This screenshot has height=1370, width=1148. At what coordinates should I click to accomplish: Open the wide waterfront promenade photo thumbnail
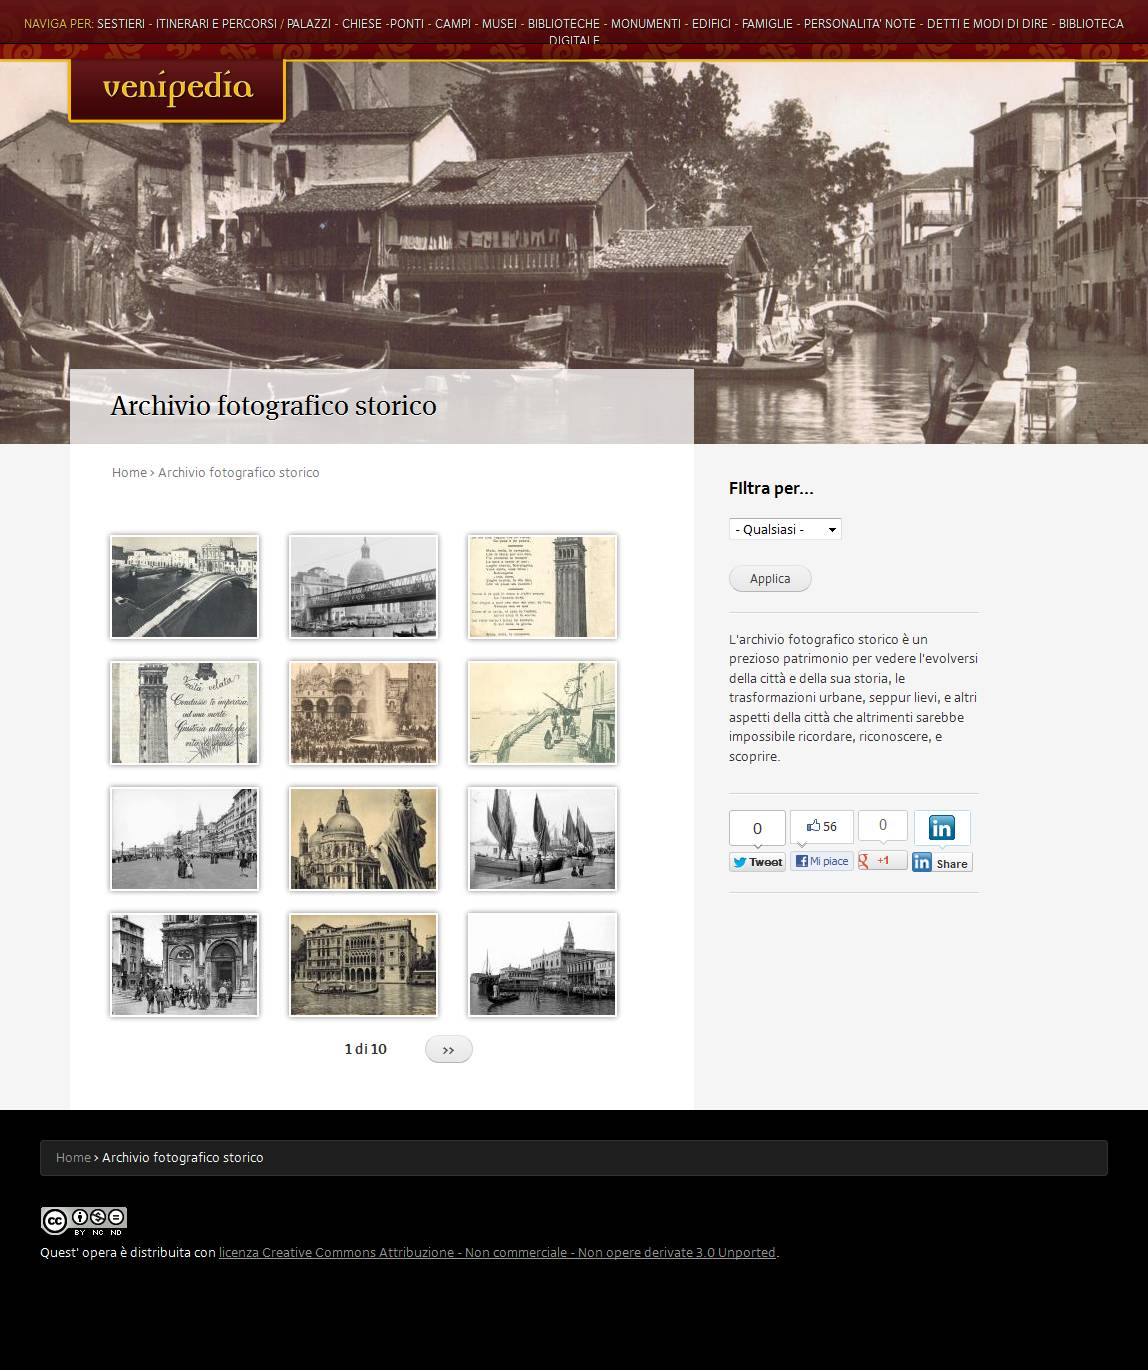tap(184, 839)
